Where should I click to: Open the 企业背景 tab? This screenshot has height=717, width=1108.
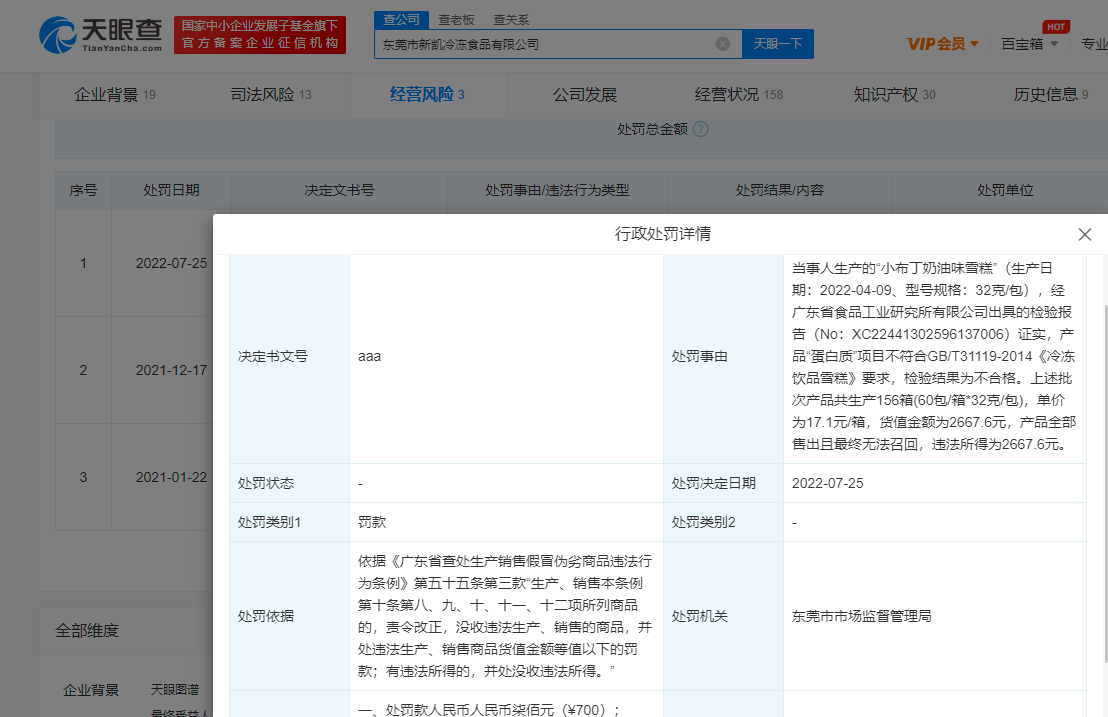click(114, 95)
